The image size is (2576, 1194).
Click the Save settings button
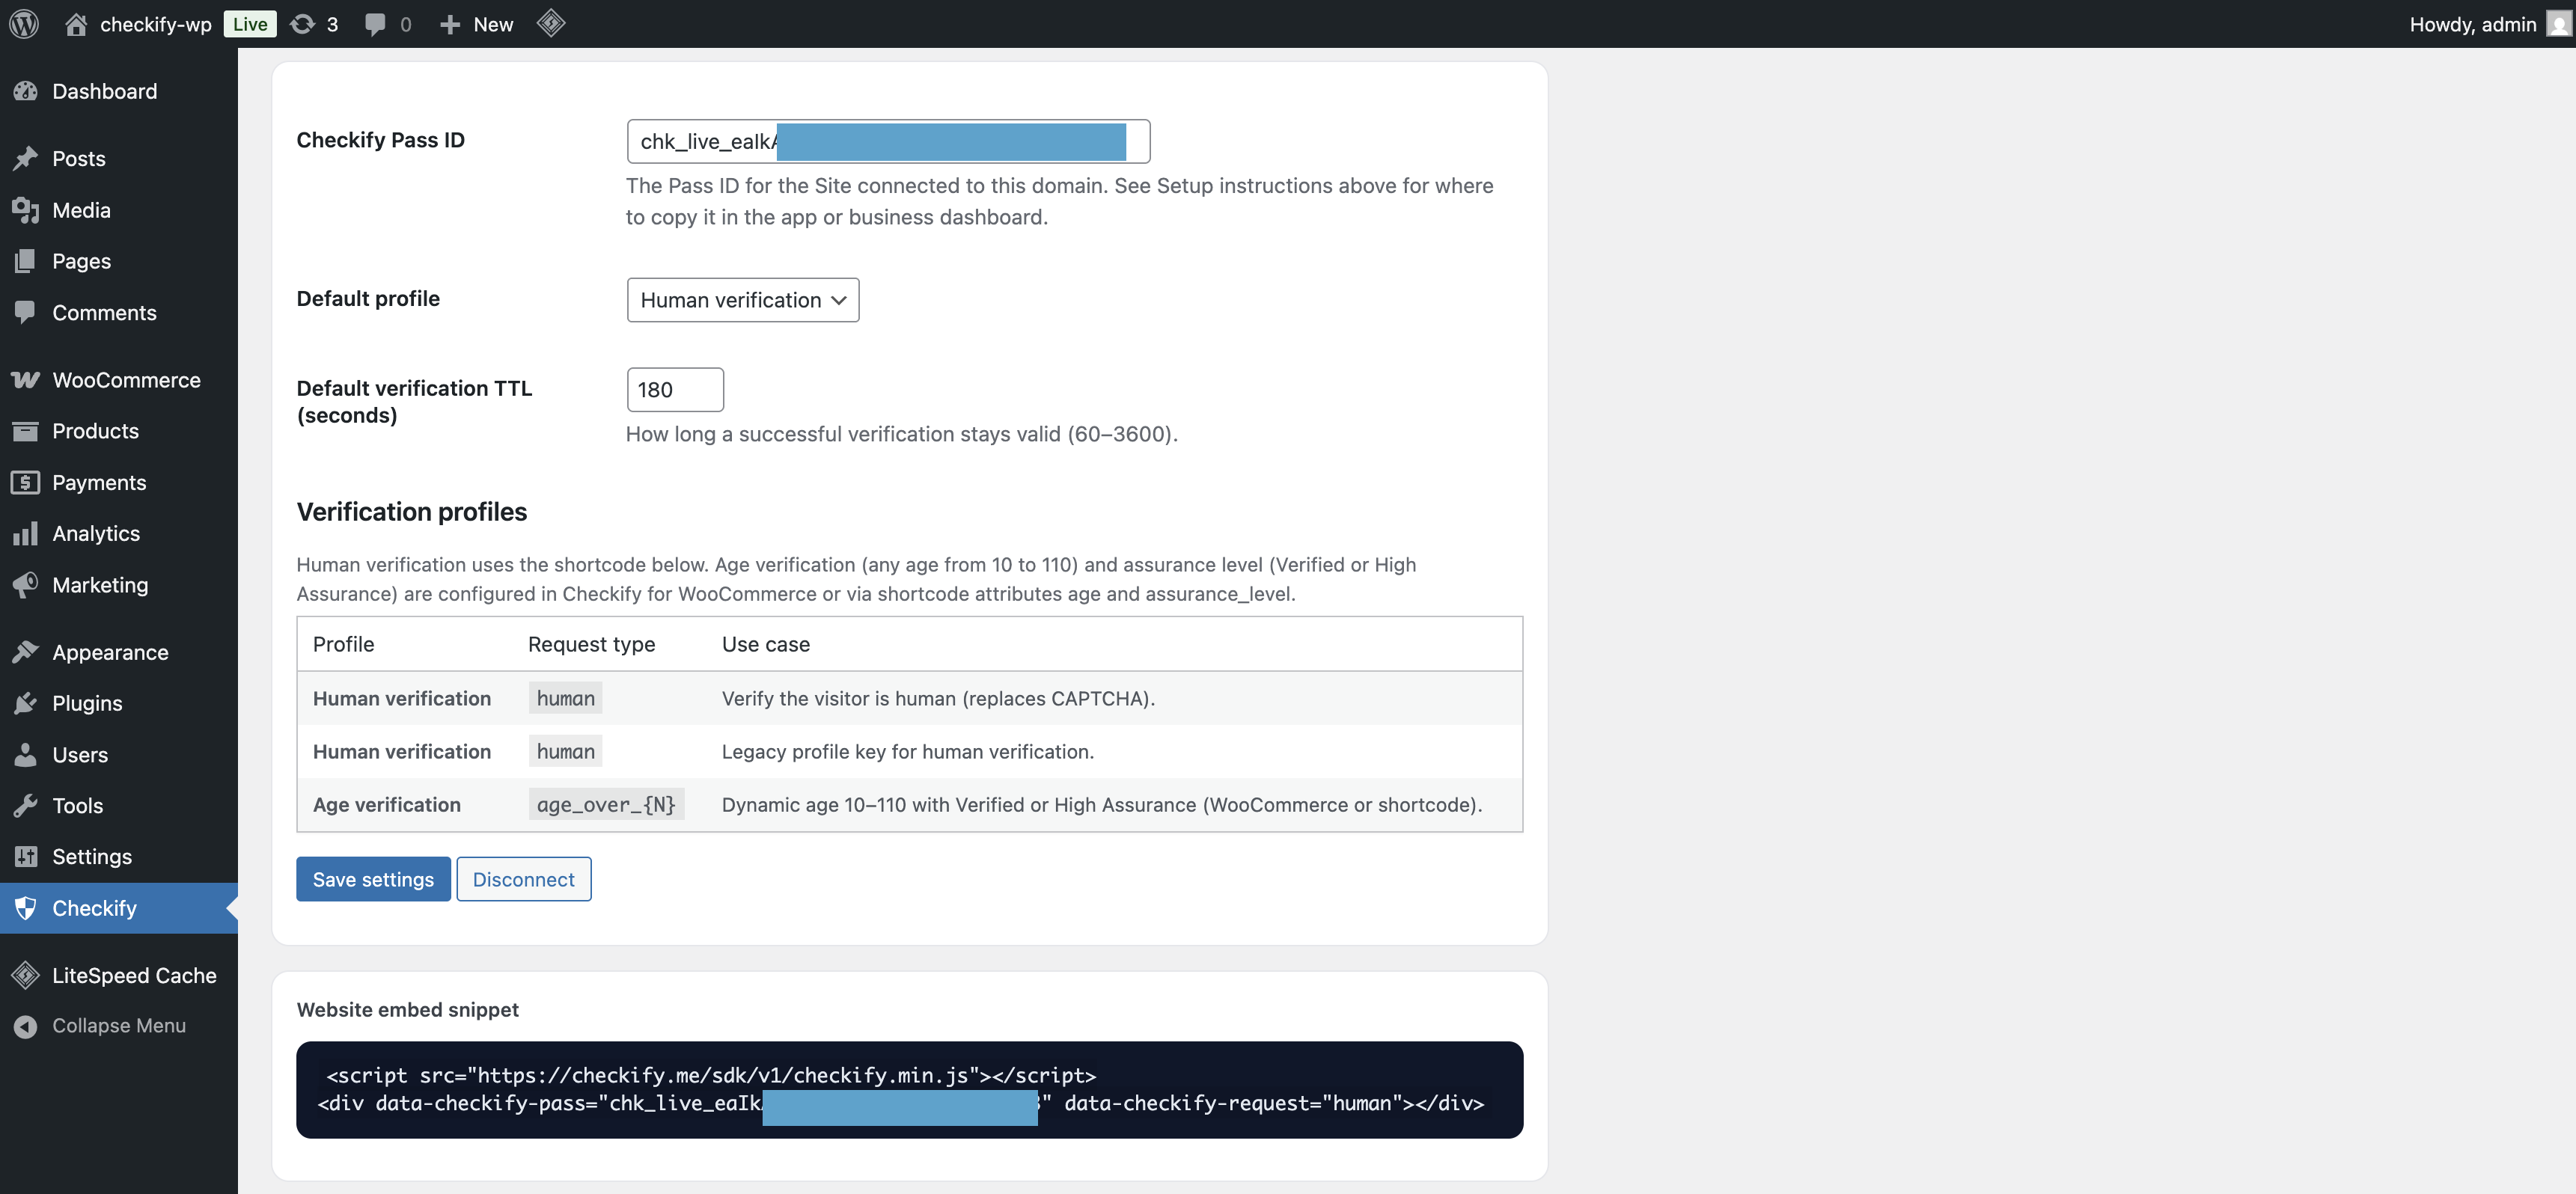tap(373, 879)
